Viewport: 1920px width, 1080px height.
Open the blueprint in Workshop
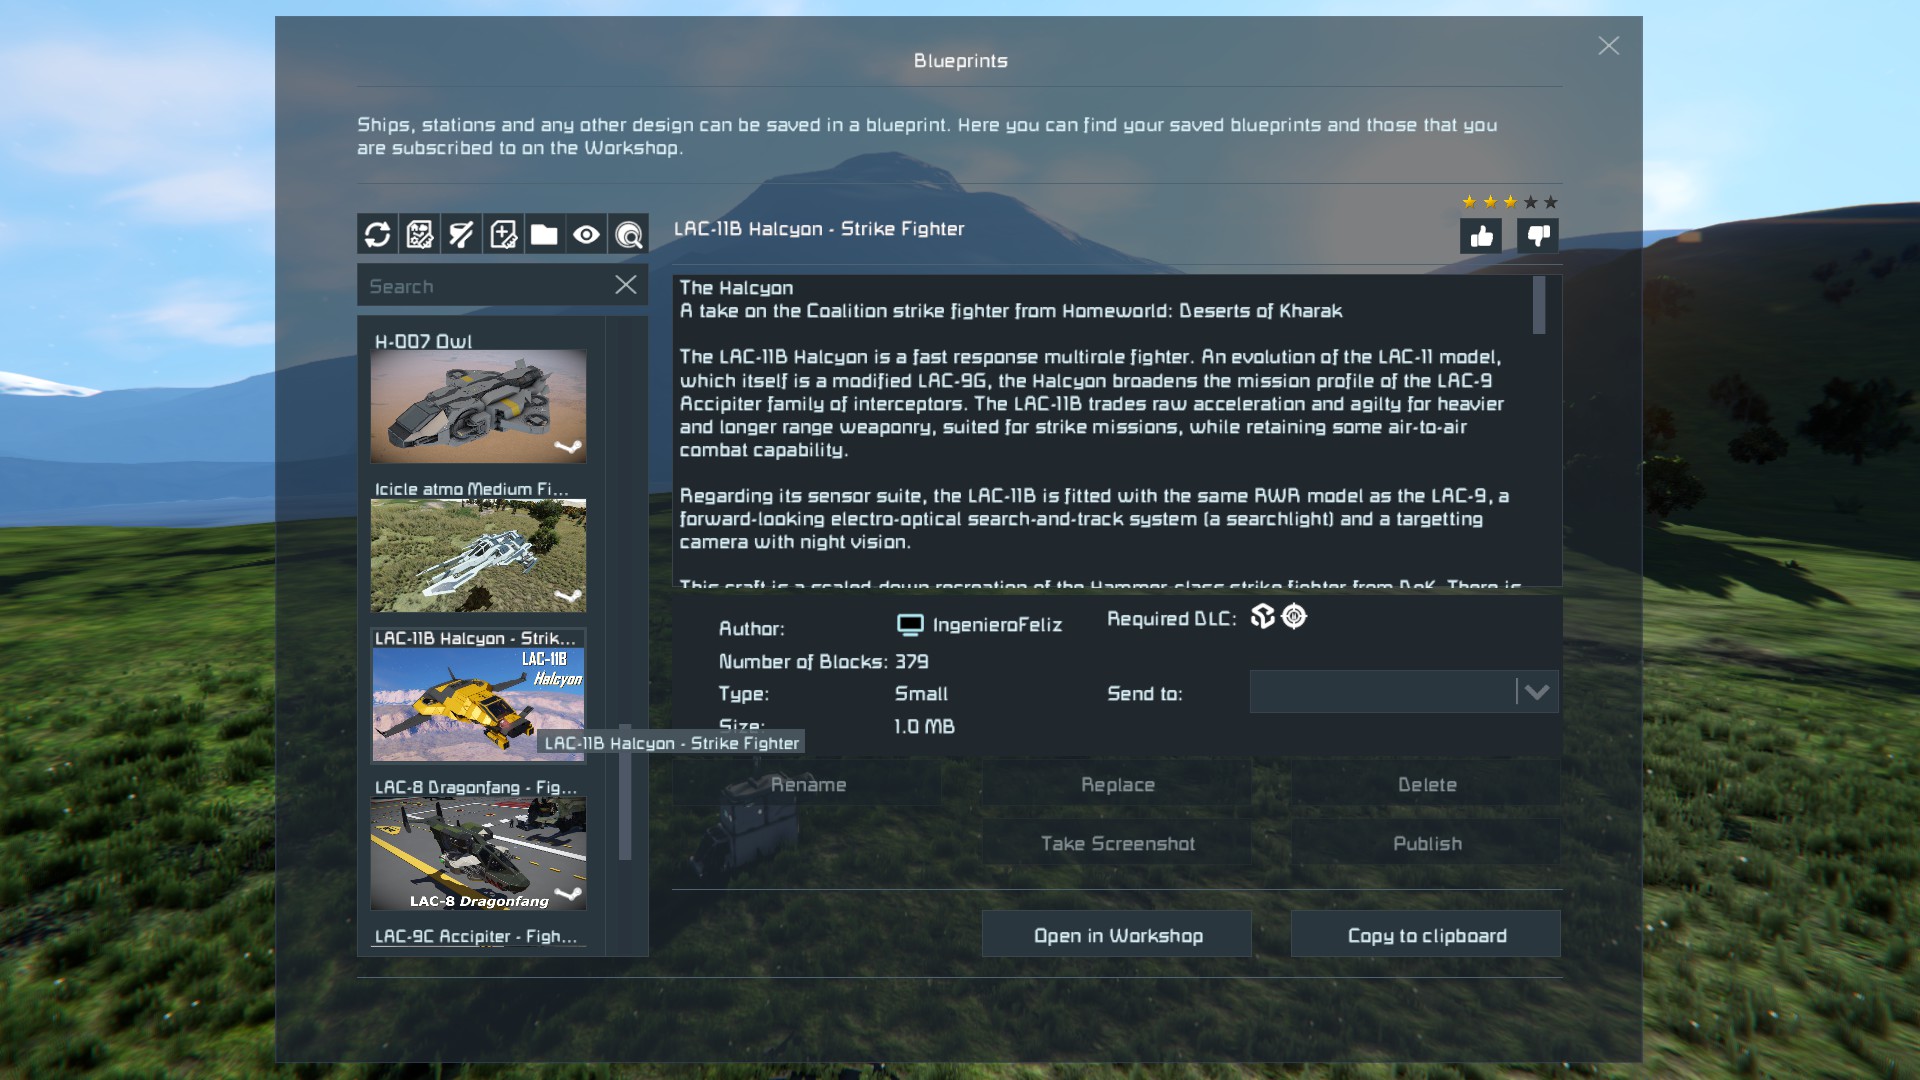point(1117,935)
